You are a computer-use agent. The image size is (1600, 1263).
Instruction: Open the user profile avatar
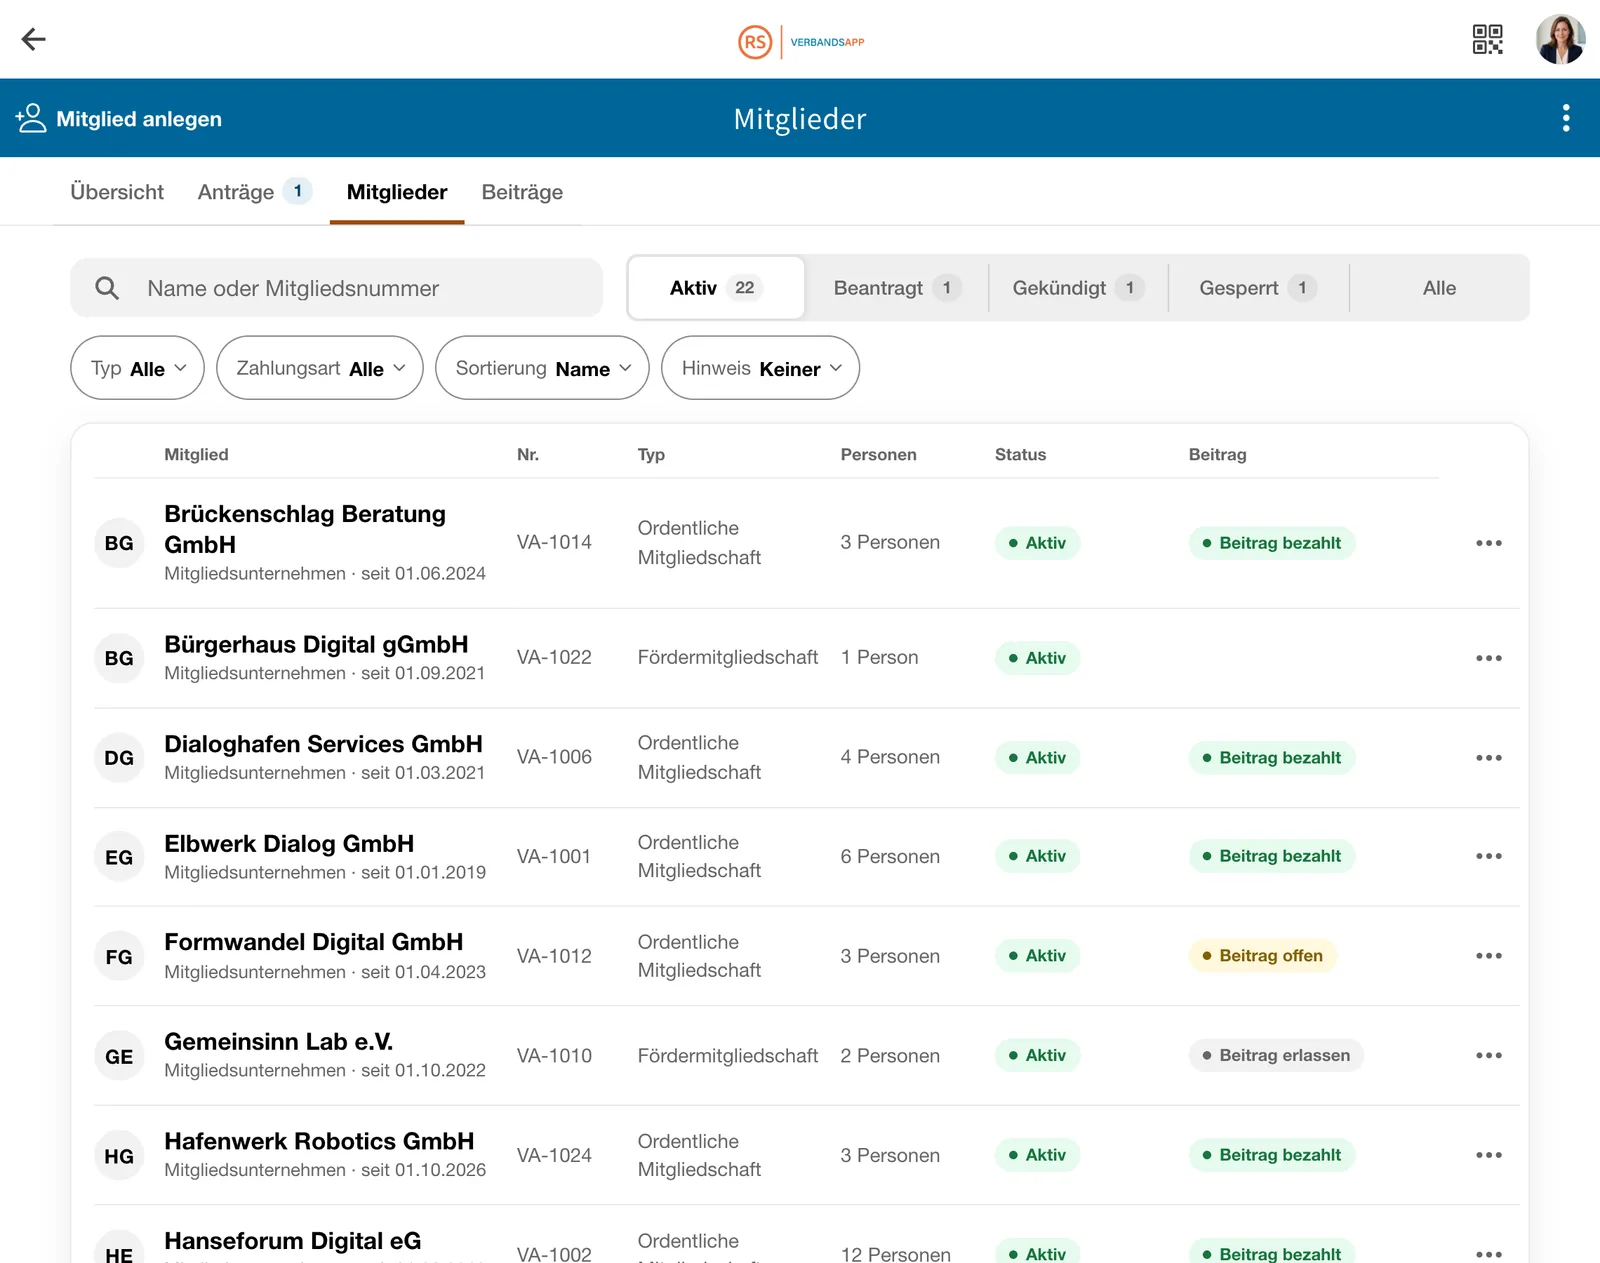[1560, 39]
